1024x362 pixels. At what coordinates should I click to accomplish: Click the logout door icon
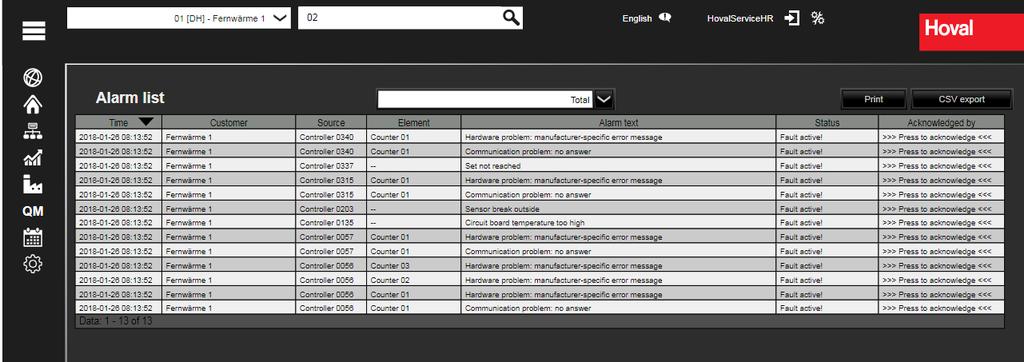pyautogui.click(x=792, y=18)
